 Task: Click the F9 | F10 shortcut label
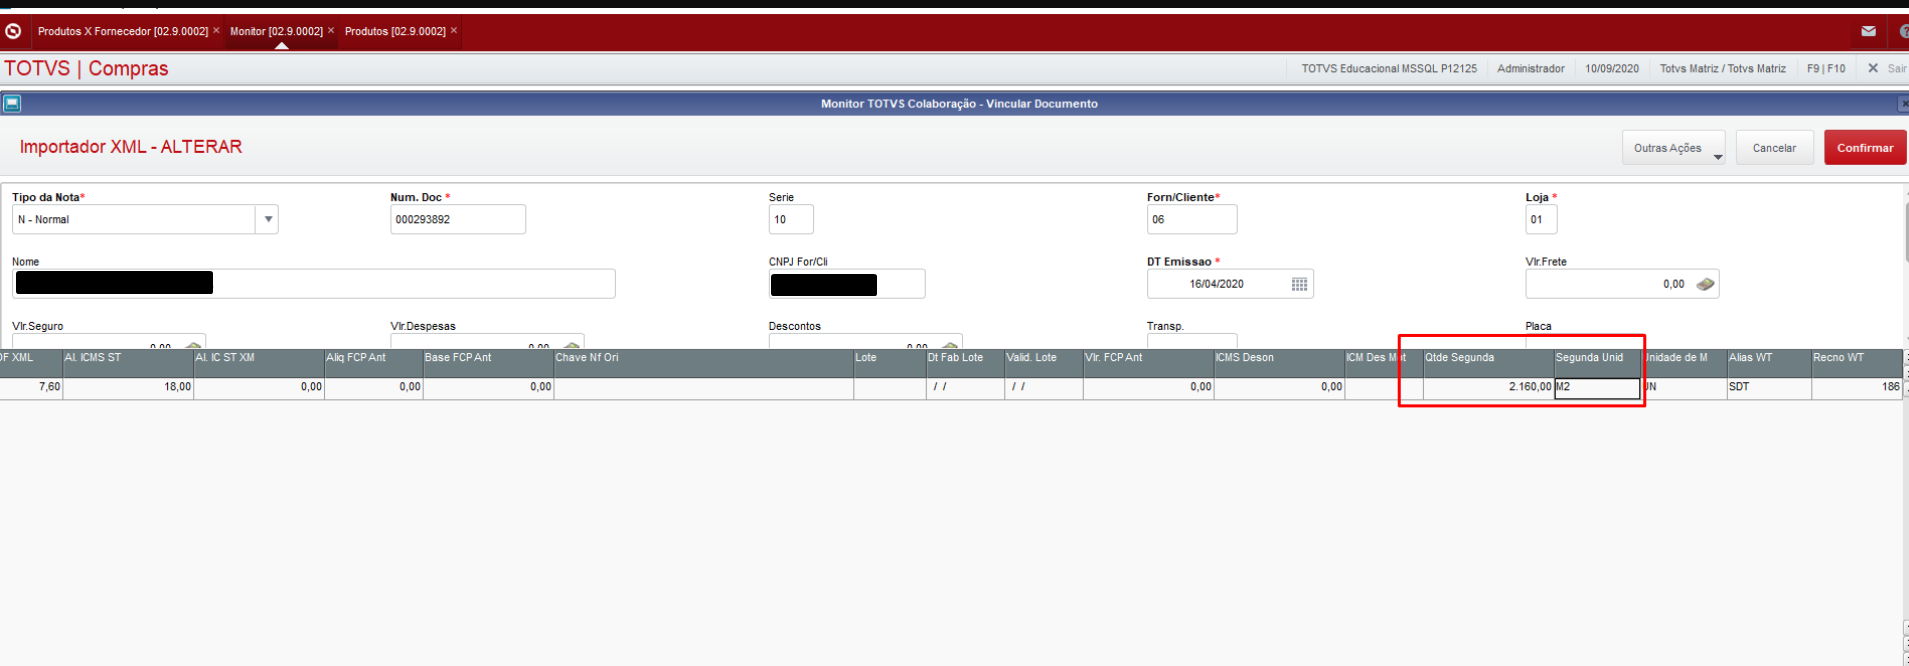(1826, 69)
